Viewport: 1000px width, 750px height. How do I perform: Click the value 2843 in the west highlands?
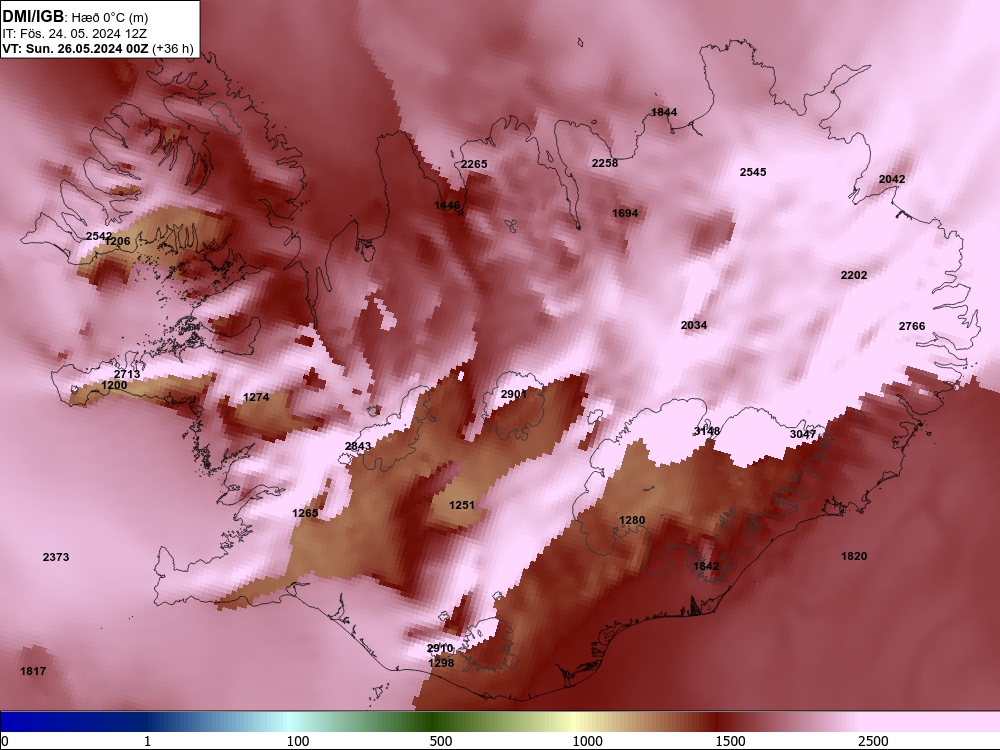[358, 446]
